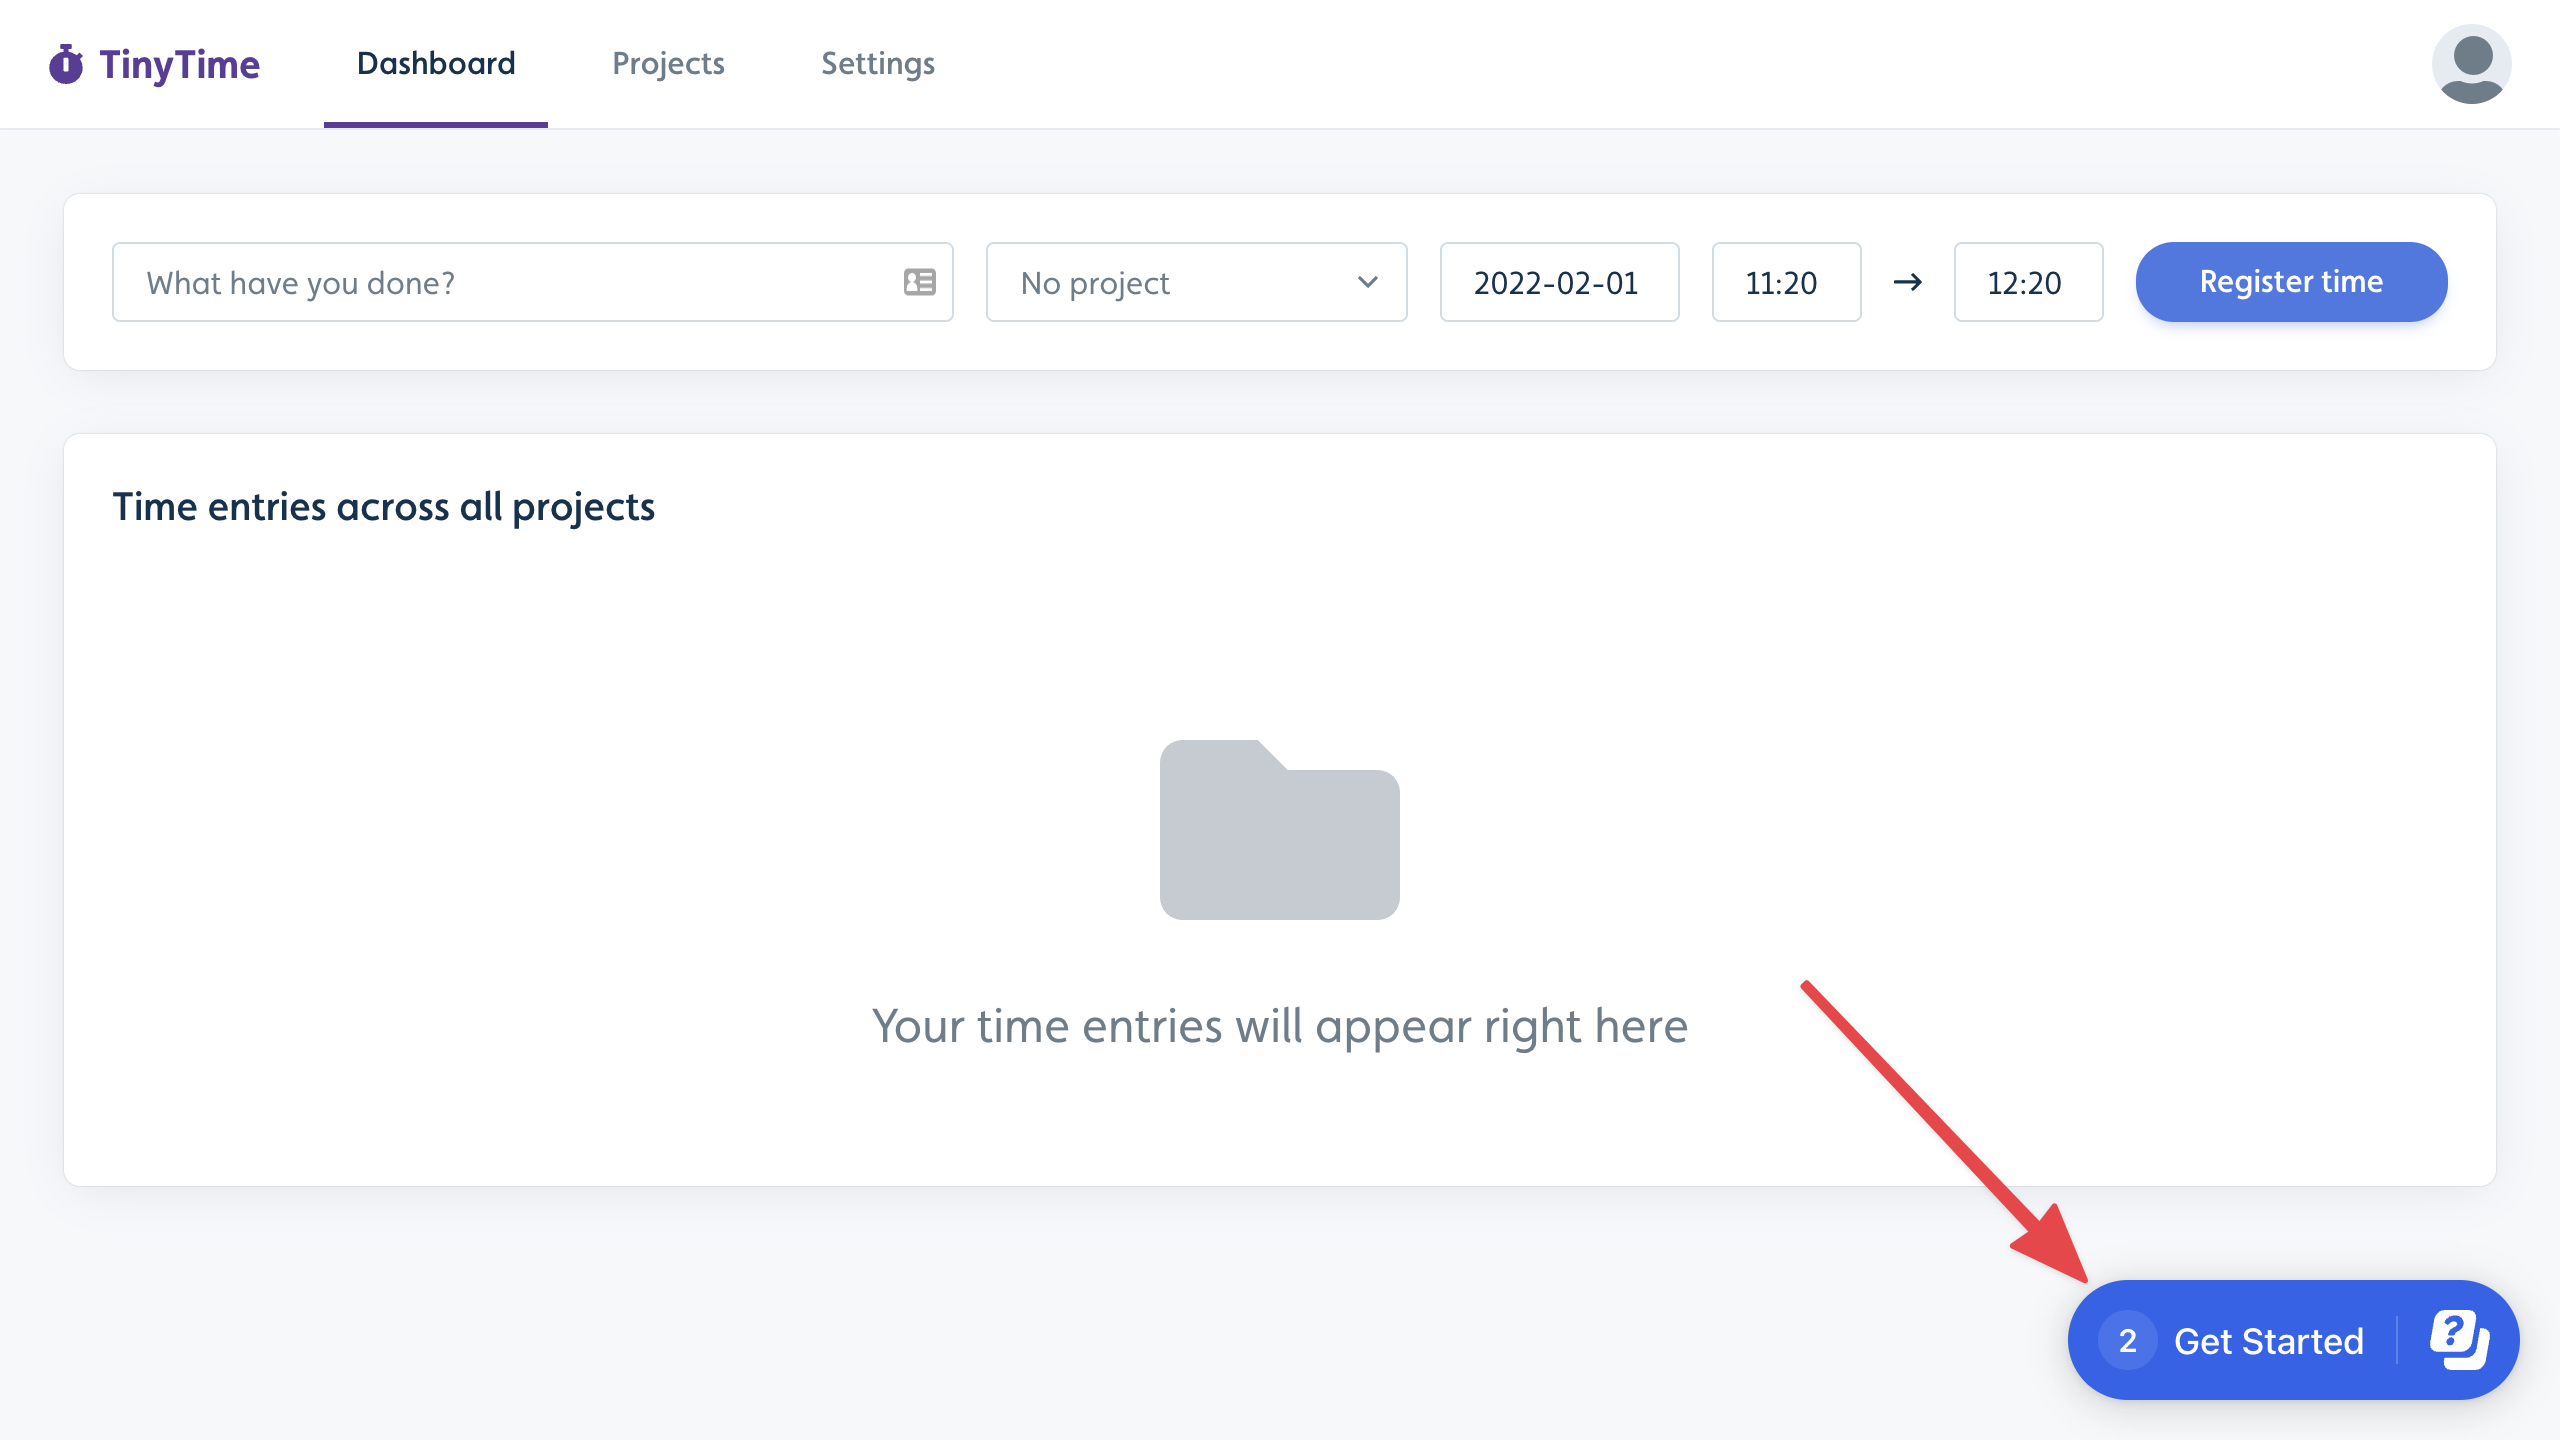Click the spreadsheet/table icon in task field
Screen dimensions: 2560x1440
point(918,280)
